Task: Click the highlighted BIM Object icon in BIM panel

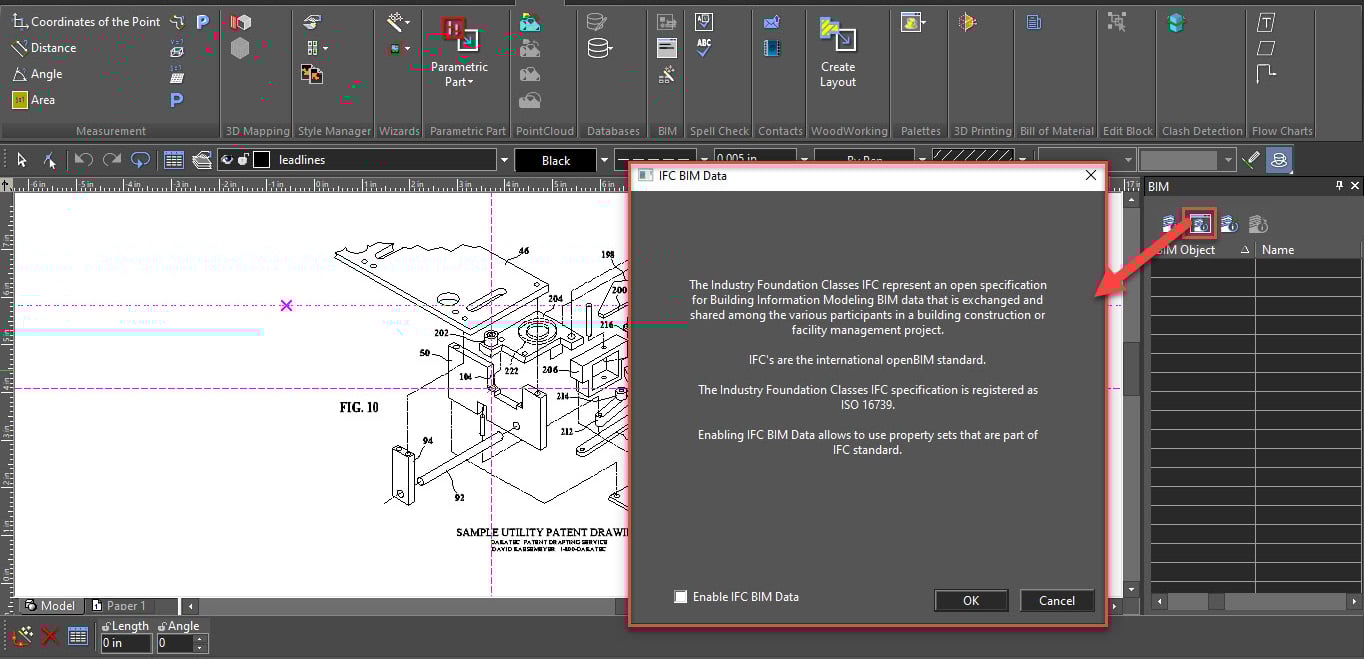Action: 1199,223
